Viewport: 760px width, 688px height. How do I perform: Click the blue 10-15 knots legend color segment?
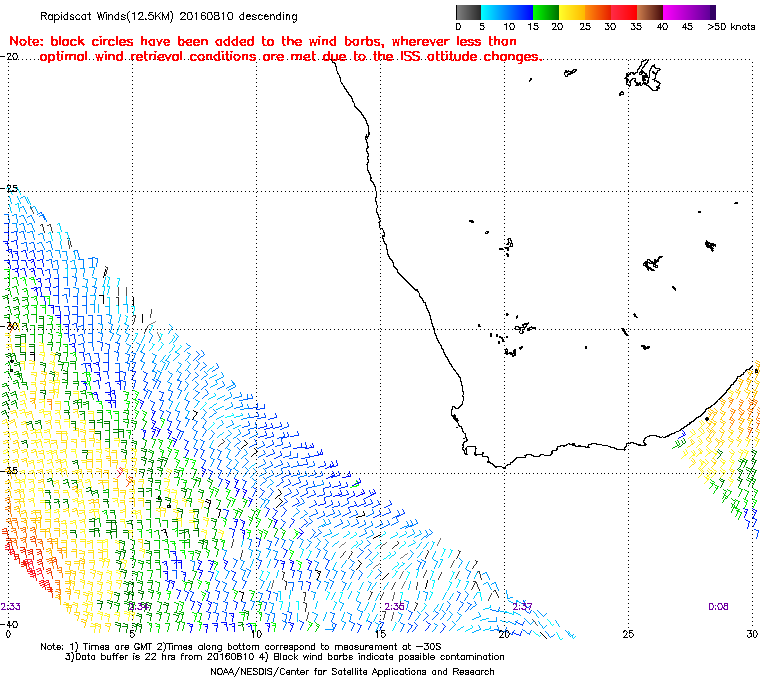[x=520, y=12]
